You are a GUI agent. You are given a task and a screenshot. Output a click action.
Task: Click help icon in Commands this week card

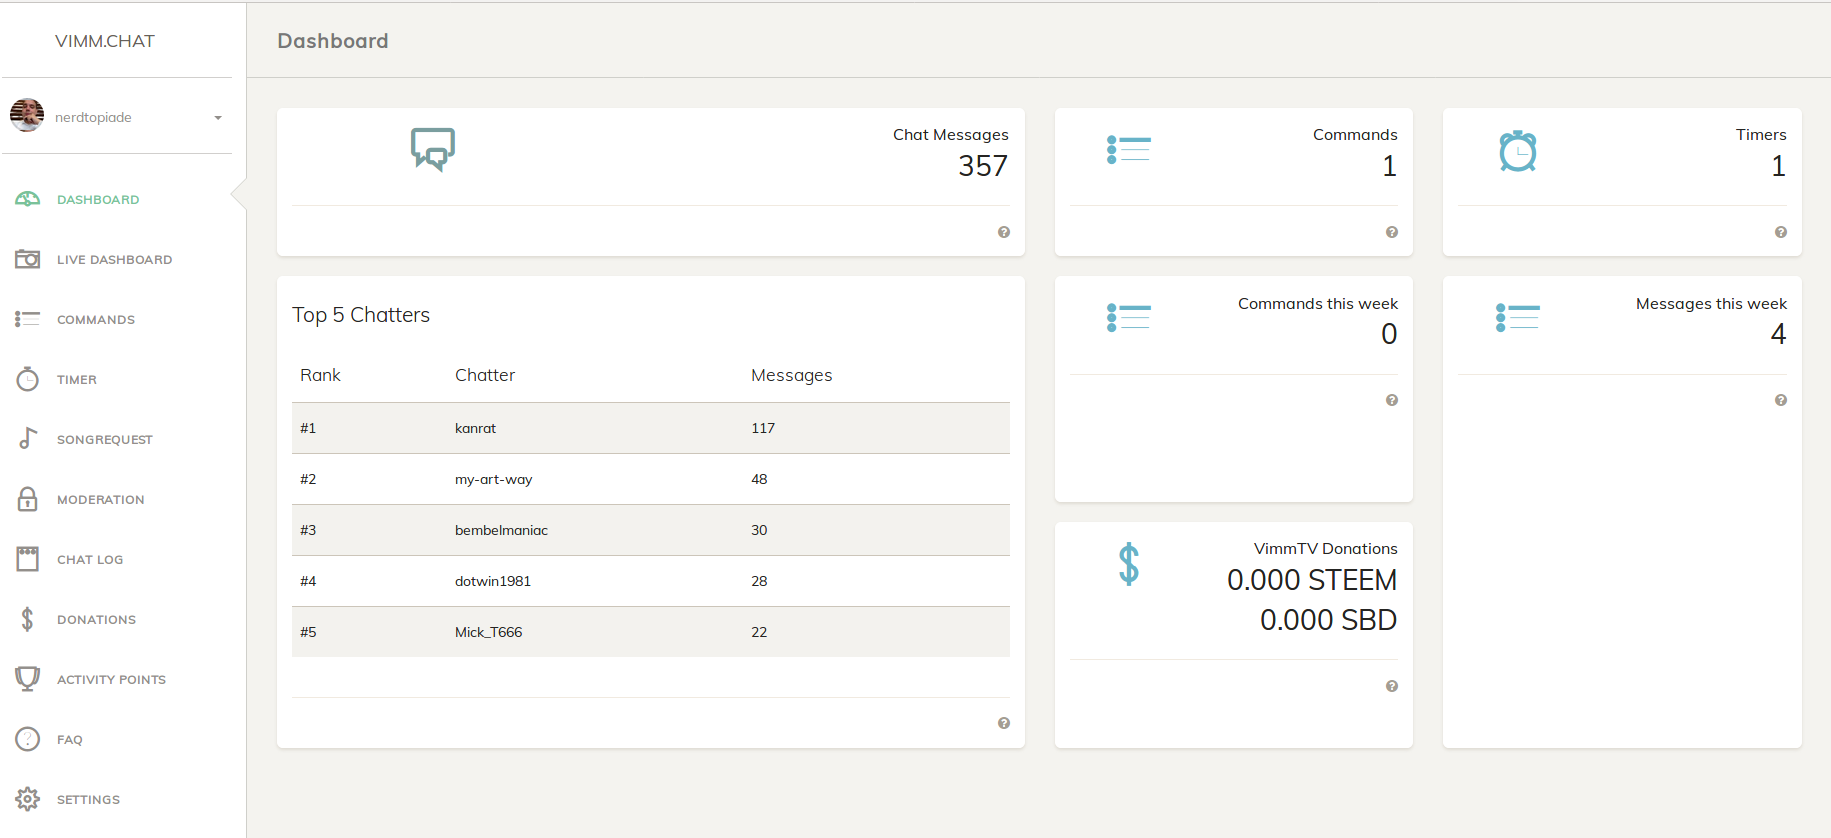(1392, 400)
